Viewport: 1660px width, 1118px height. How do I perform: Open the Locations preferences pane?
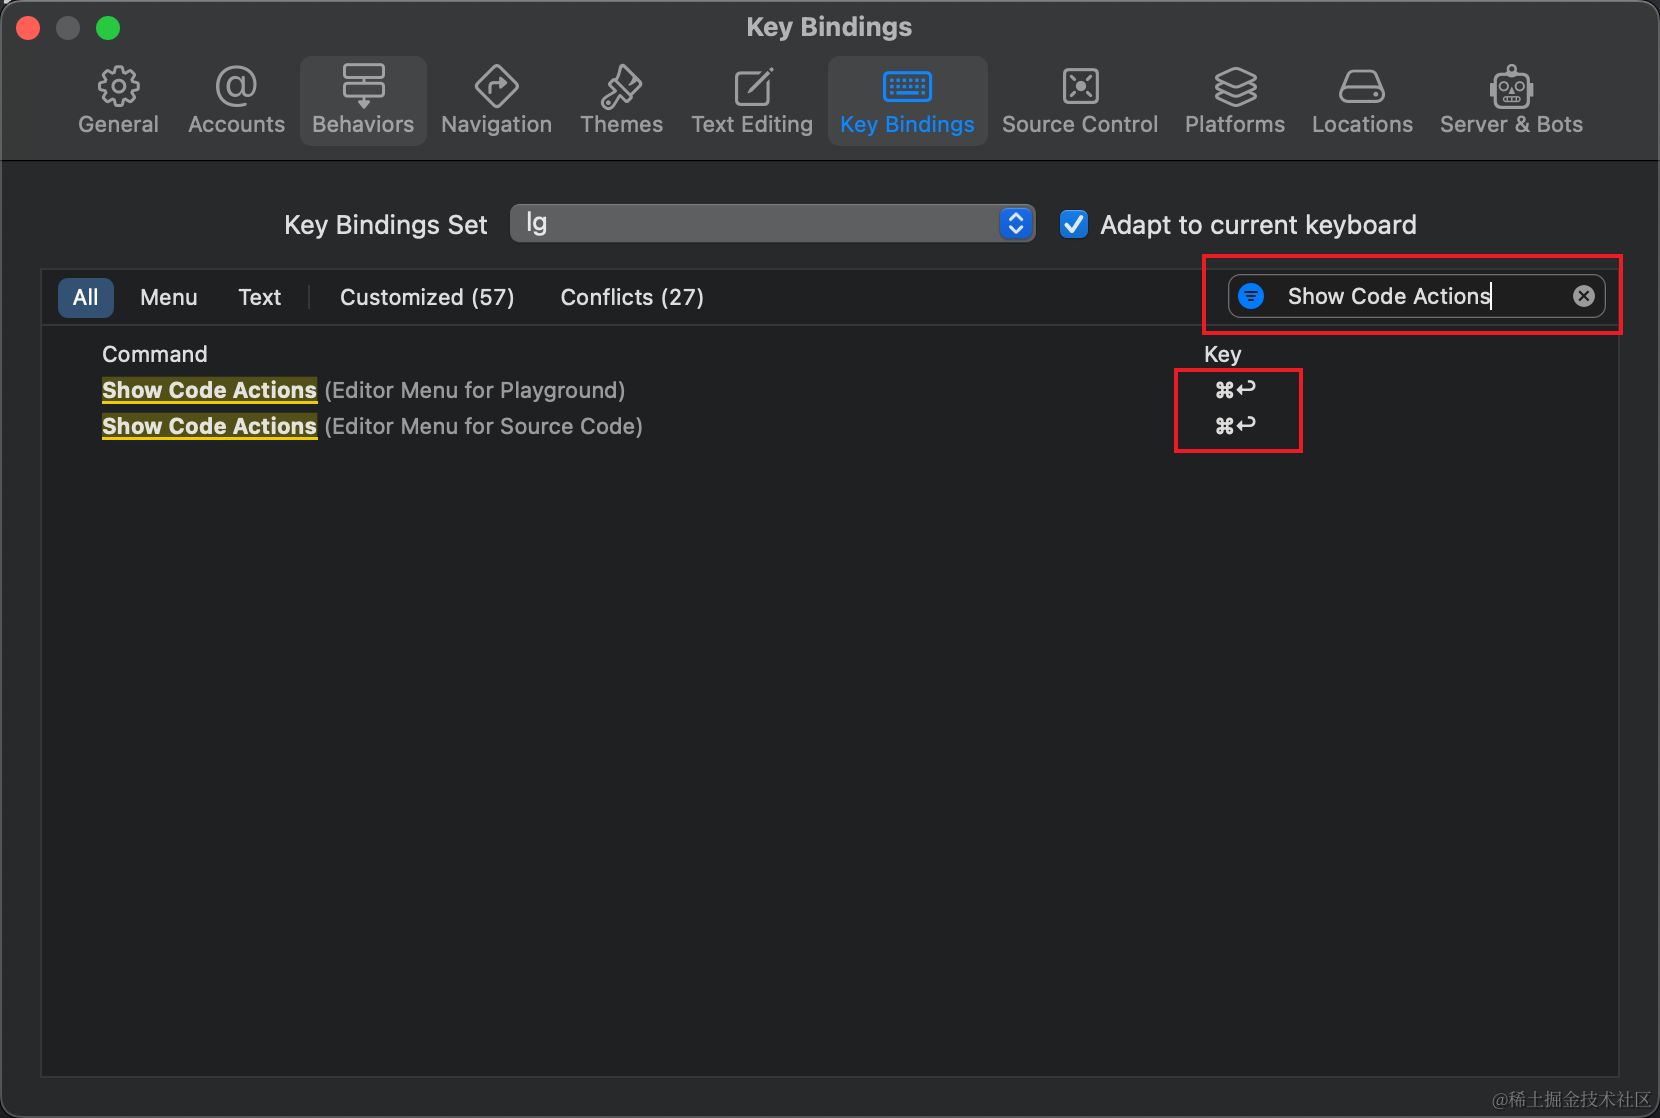(1362, 101)
